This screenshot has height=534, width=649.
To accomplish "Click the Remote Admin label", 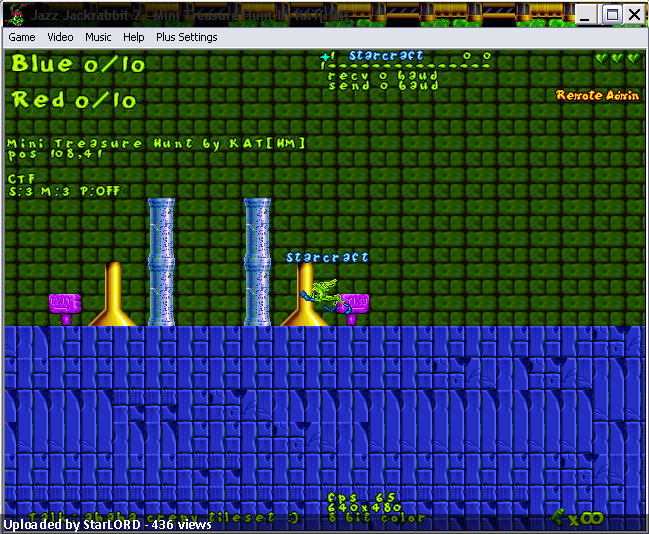I will 597,95.
